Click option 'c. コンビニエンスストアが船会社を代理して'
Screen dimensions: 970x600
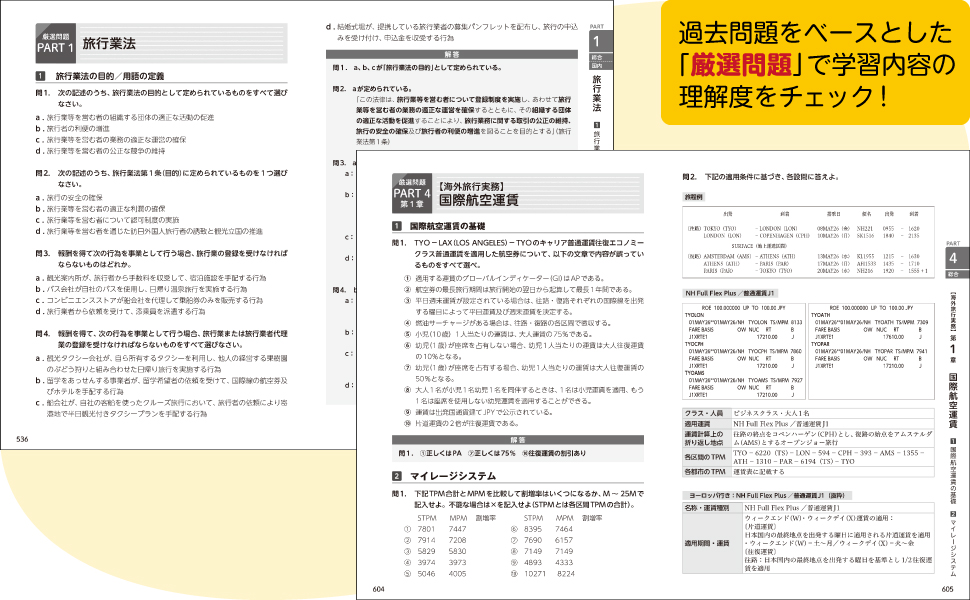149,300
